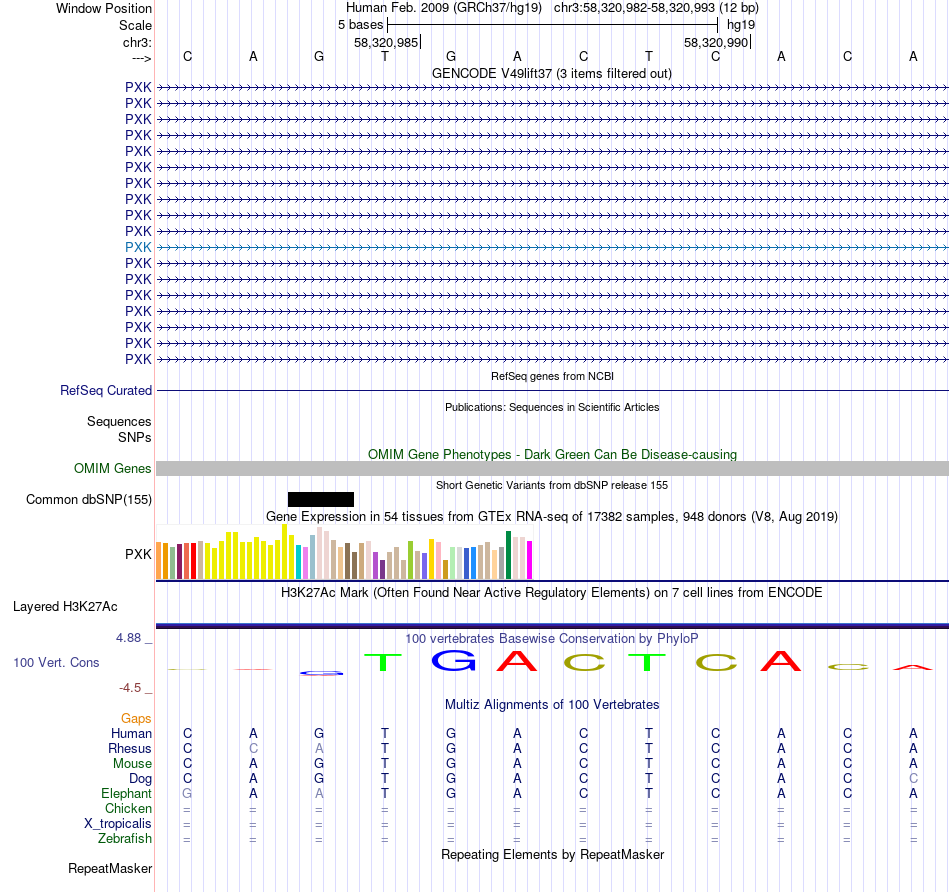Click the black Common dbSNP variant block
The image size is (950, 892).
click(x=321, y=499)
